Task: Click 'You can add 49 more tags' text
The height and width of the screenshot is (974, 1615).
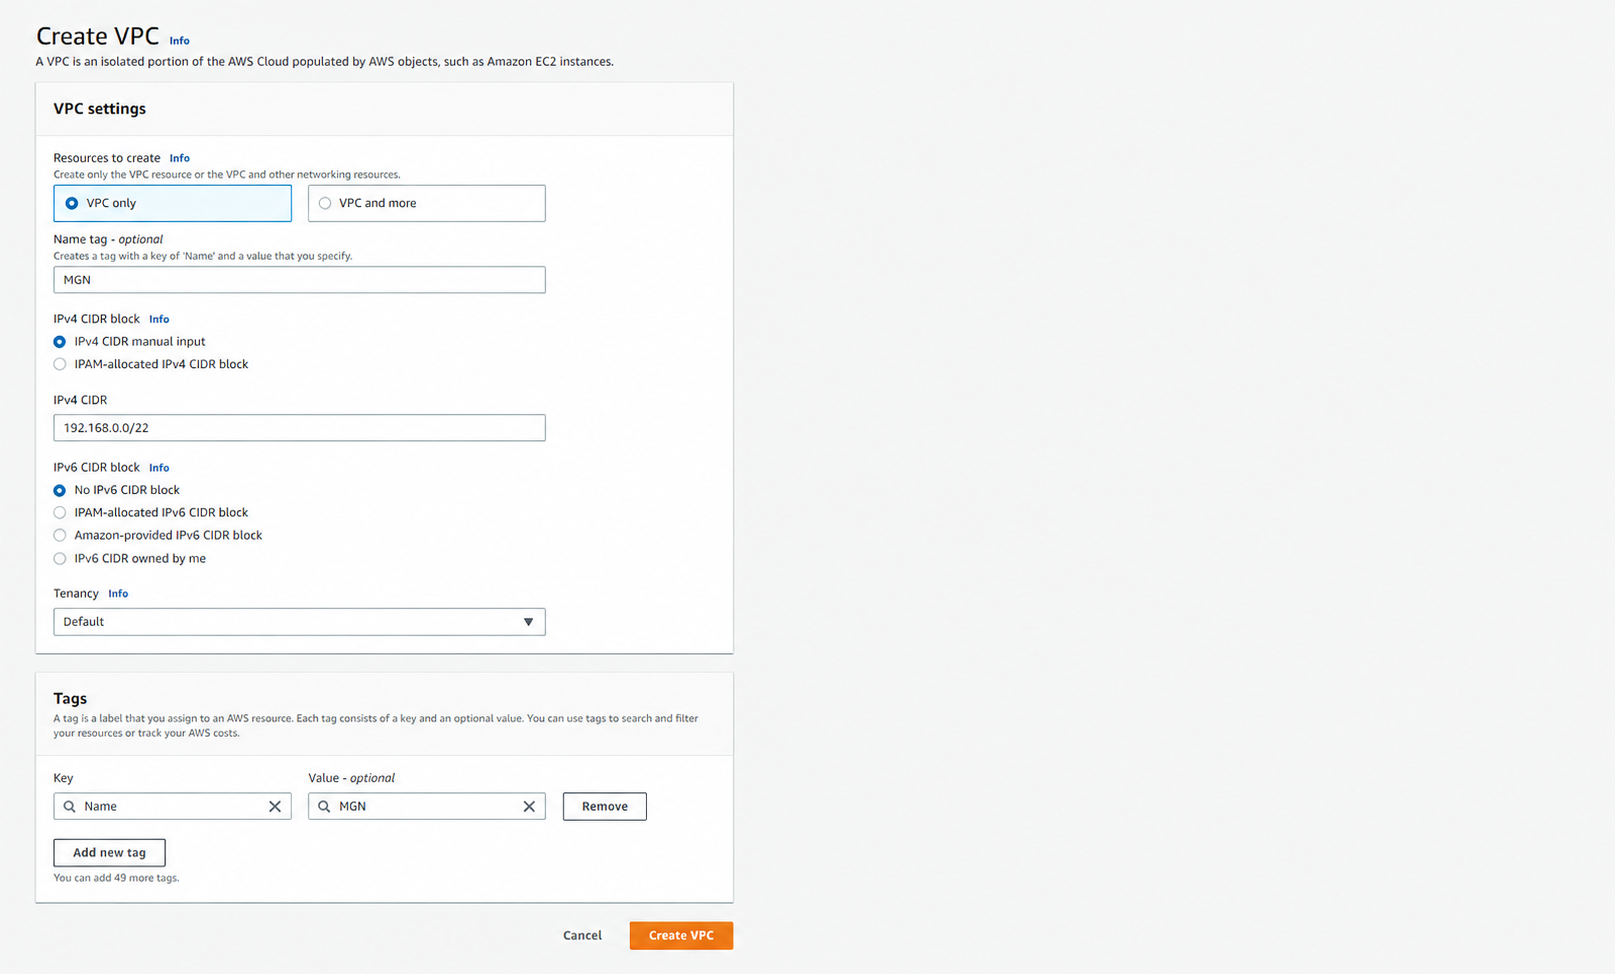Action: [116, 878]
